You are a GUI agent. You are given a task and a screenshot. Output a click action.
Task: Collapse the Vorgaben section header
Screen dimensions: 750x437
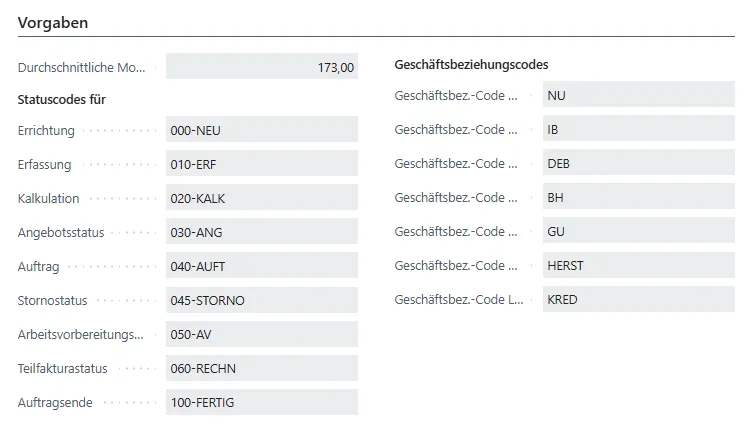point(51,20)
